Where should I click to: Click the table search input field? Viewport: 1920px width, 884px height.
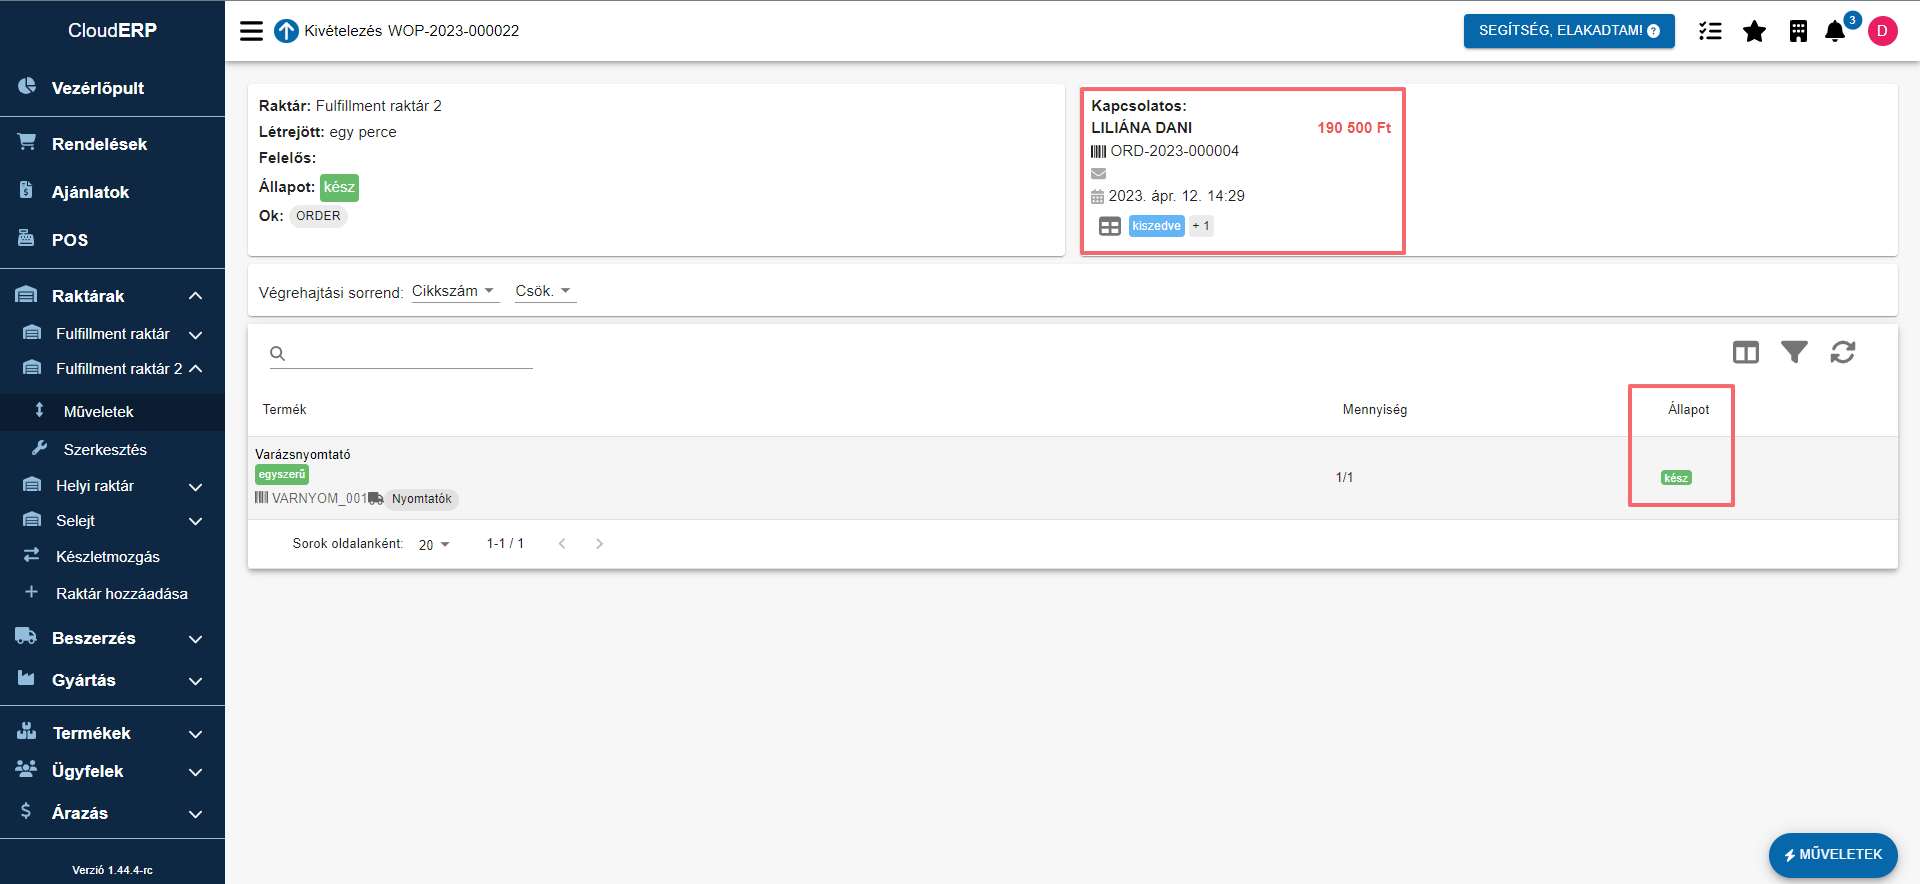tap(410, 353)
